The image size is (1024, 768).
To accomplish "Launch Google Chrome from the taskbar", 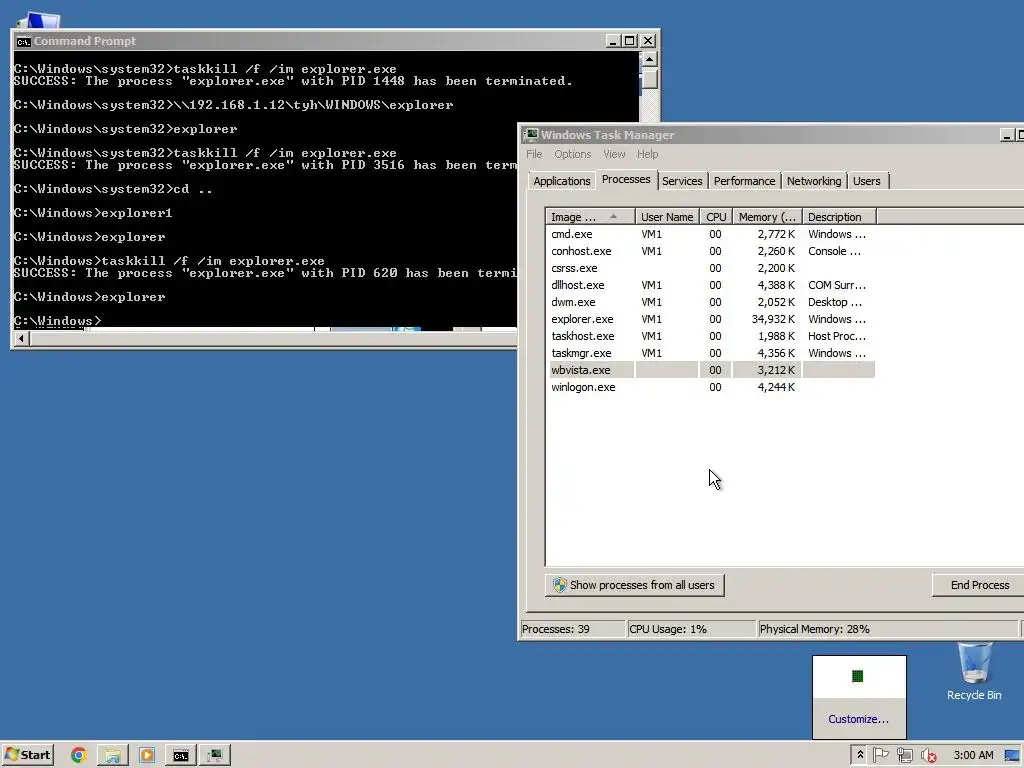I will (x=78, y=755).
